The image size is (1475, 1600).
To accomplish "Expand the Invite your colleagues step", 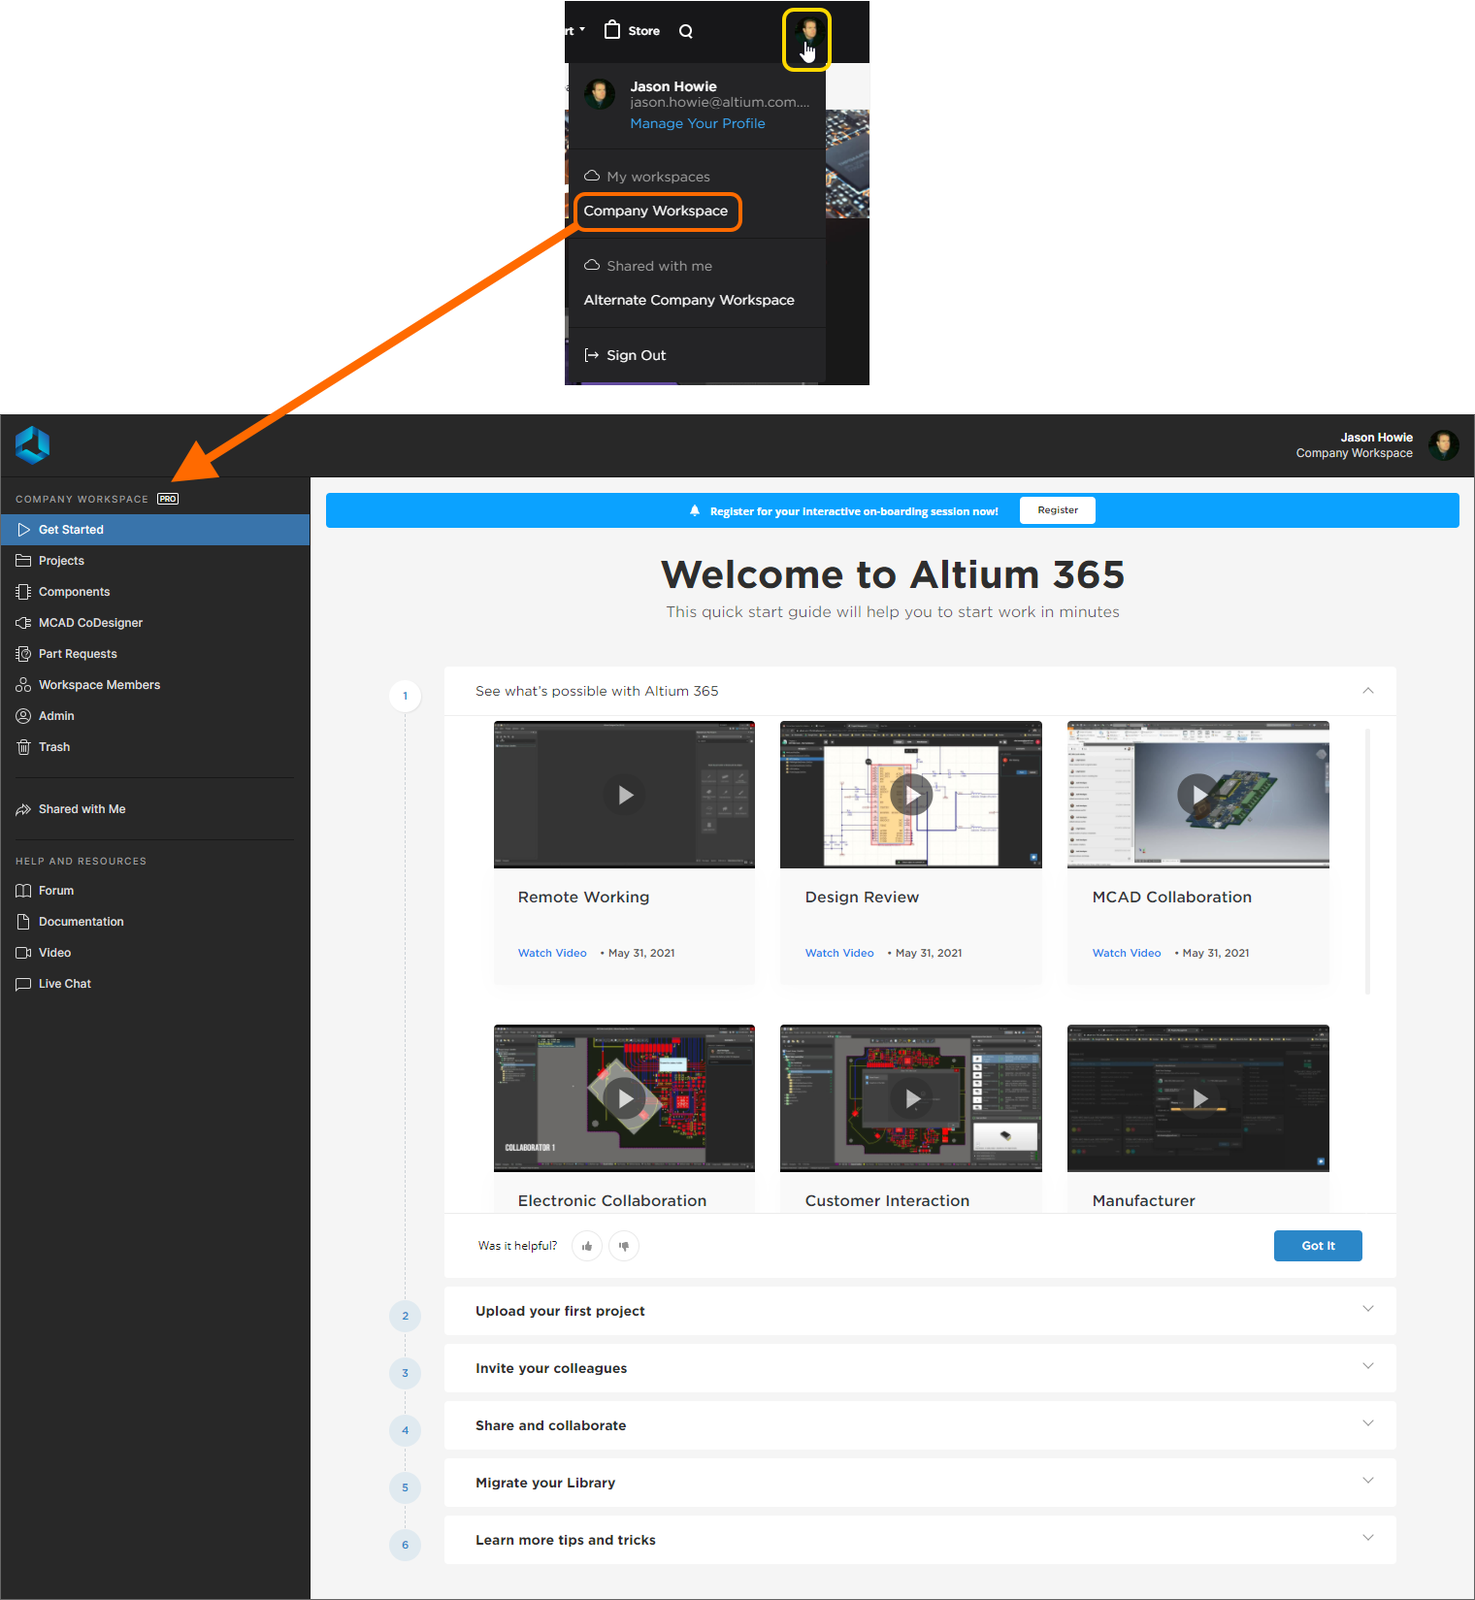I will 1368,1367.
